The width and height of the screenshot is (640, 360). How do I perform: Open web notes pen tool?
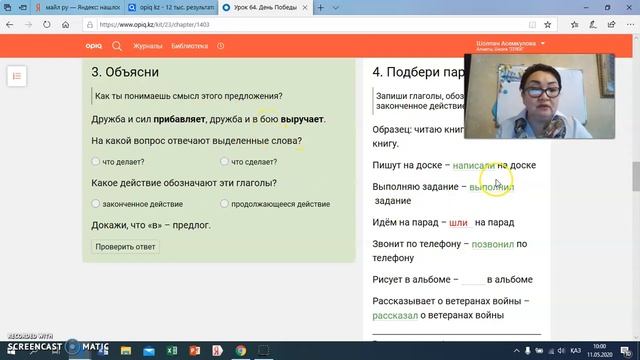(593, 25)
